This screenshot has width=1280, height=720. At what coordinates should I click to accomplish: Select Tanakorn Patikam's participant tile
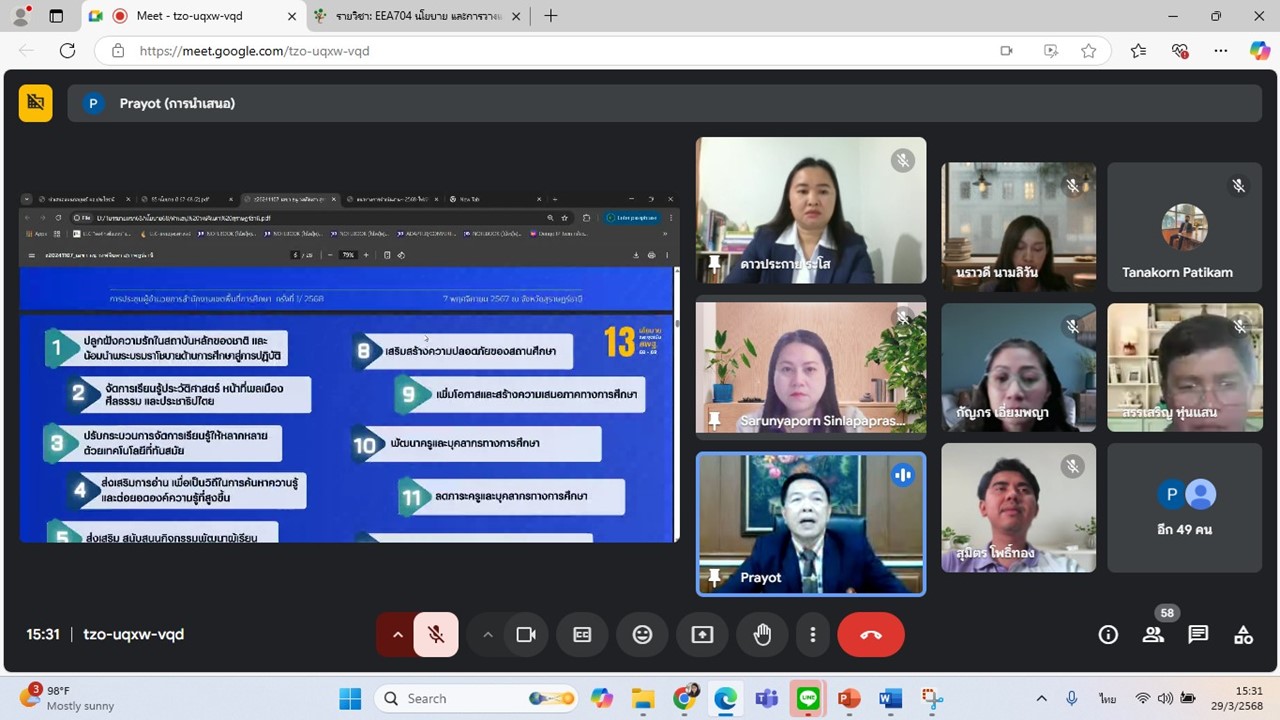coord(1185,227)
